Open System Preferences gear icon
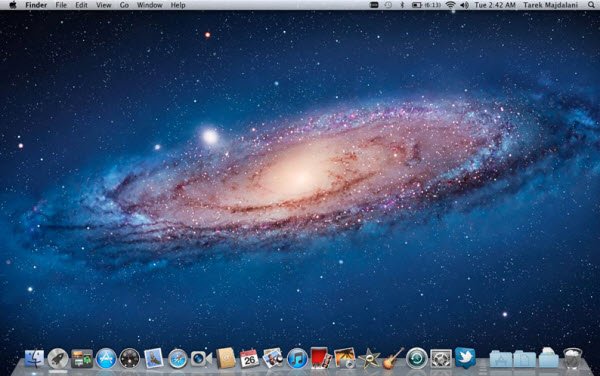The width and height of the screenshot is (600, 376). pos(441,359)
